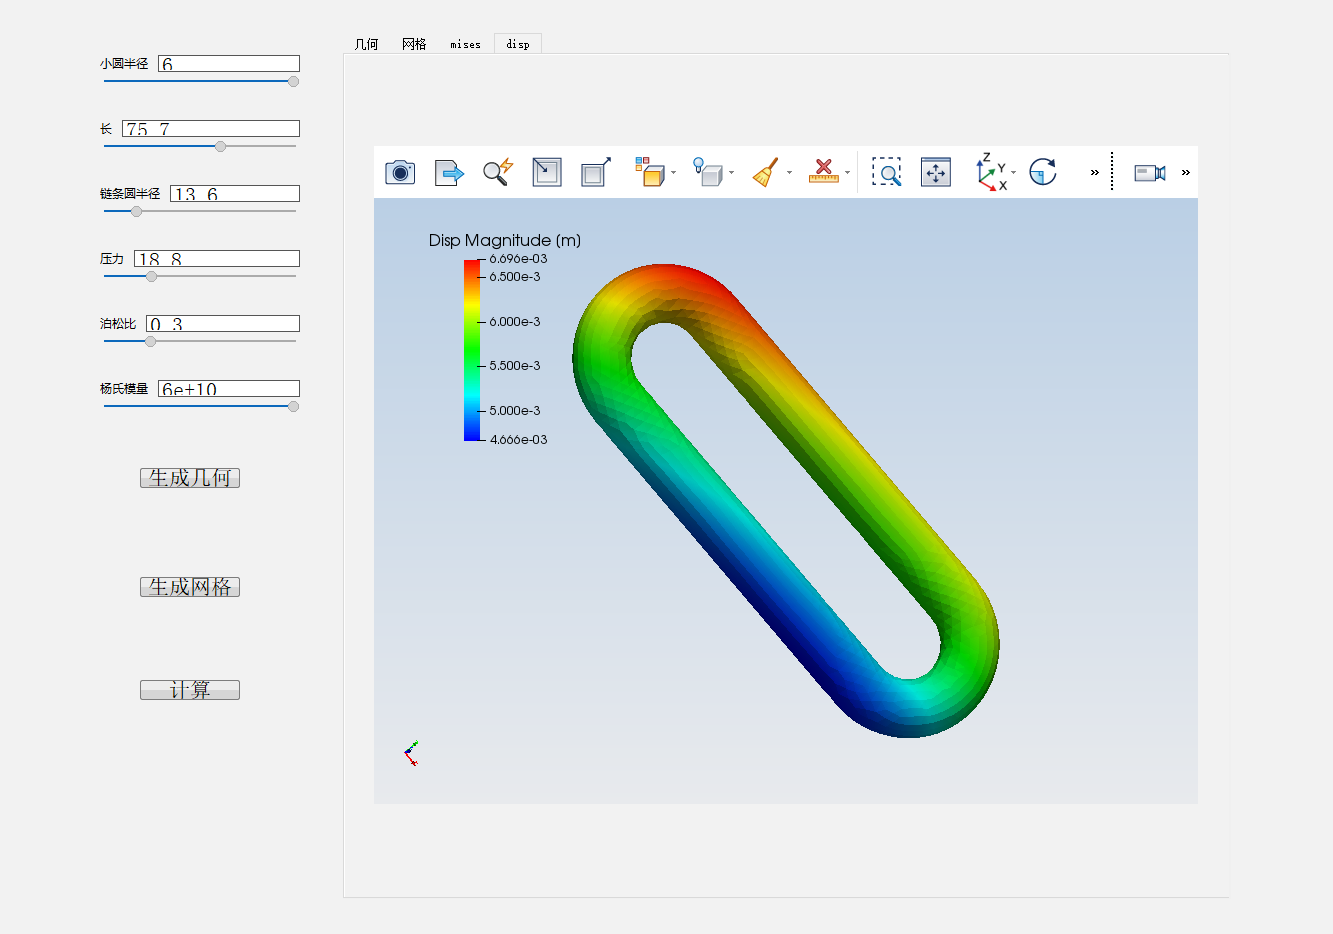Screen dimensions: 1333x934
Task: Click the 杨氏模量 input field
Action: 228,389
